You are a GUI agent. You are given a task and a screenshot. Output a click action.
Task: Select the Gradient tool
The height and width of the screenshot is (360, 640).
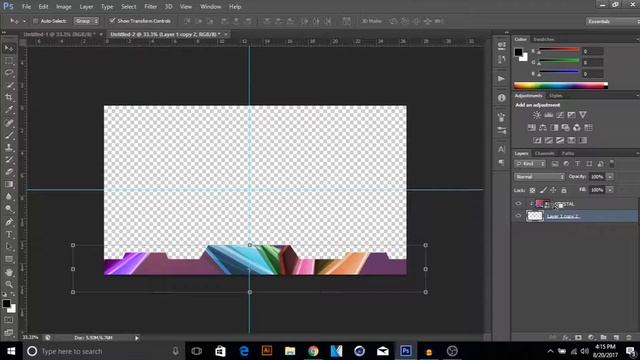[9, 184]
